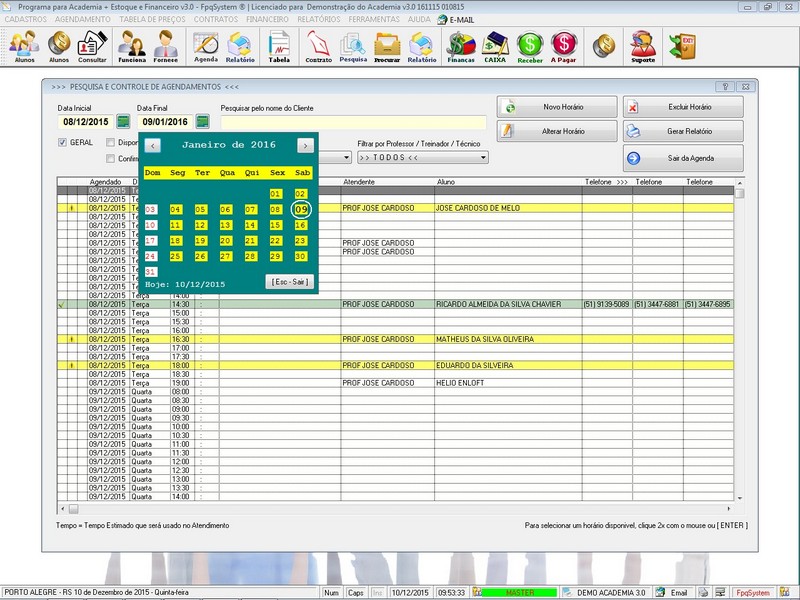Open the Tabela price table icon
The height and width of the screenshot is (600, 800).
[x=279, y=46]
